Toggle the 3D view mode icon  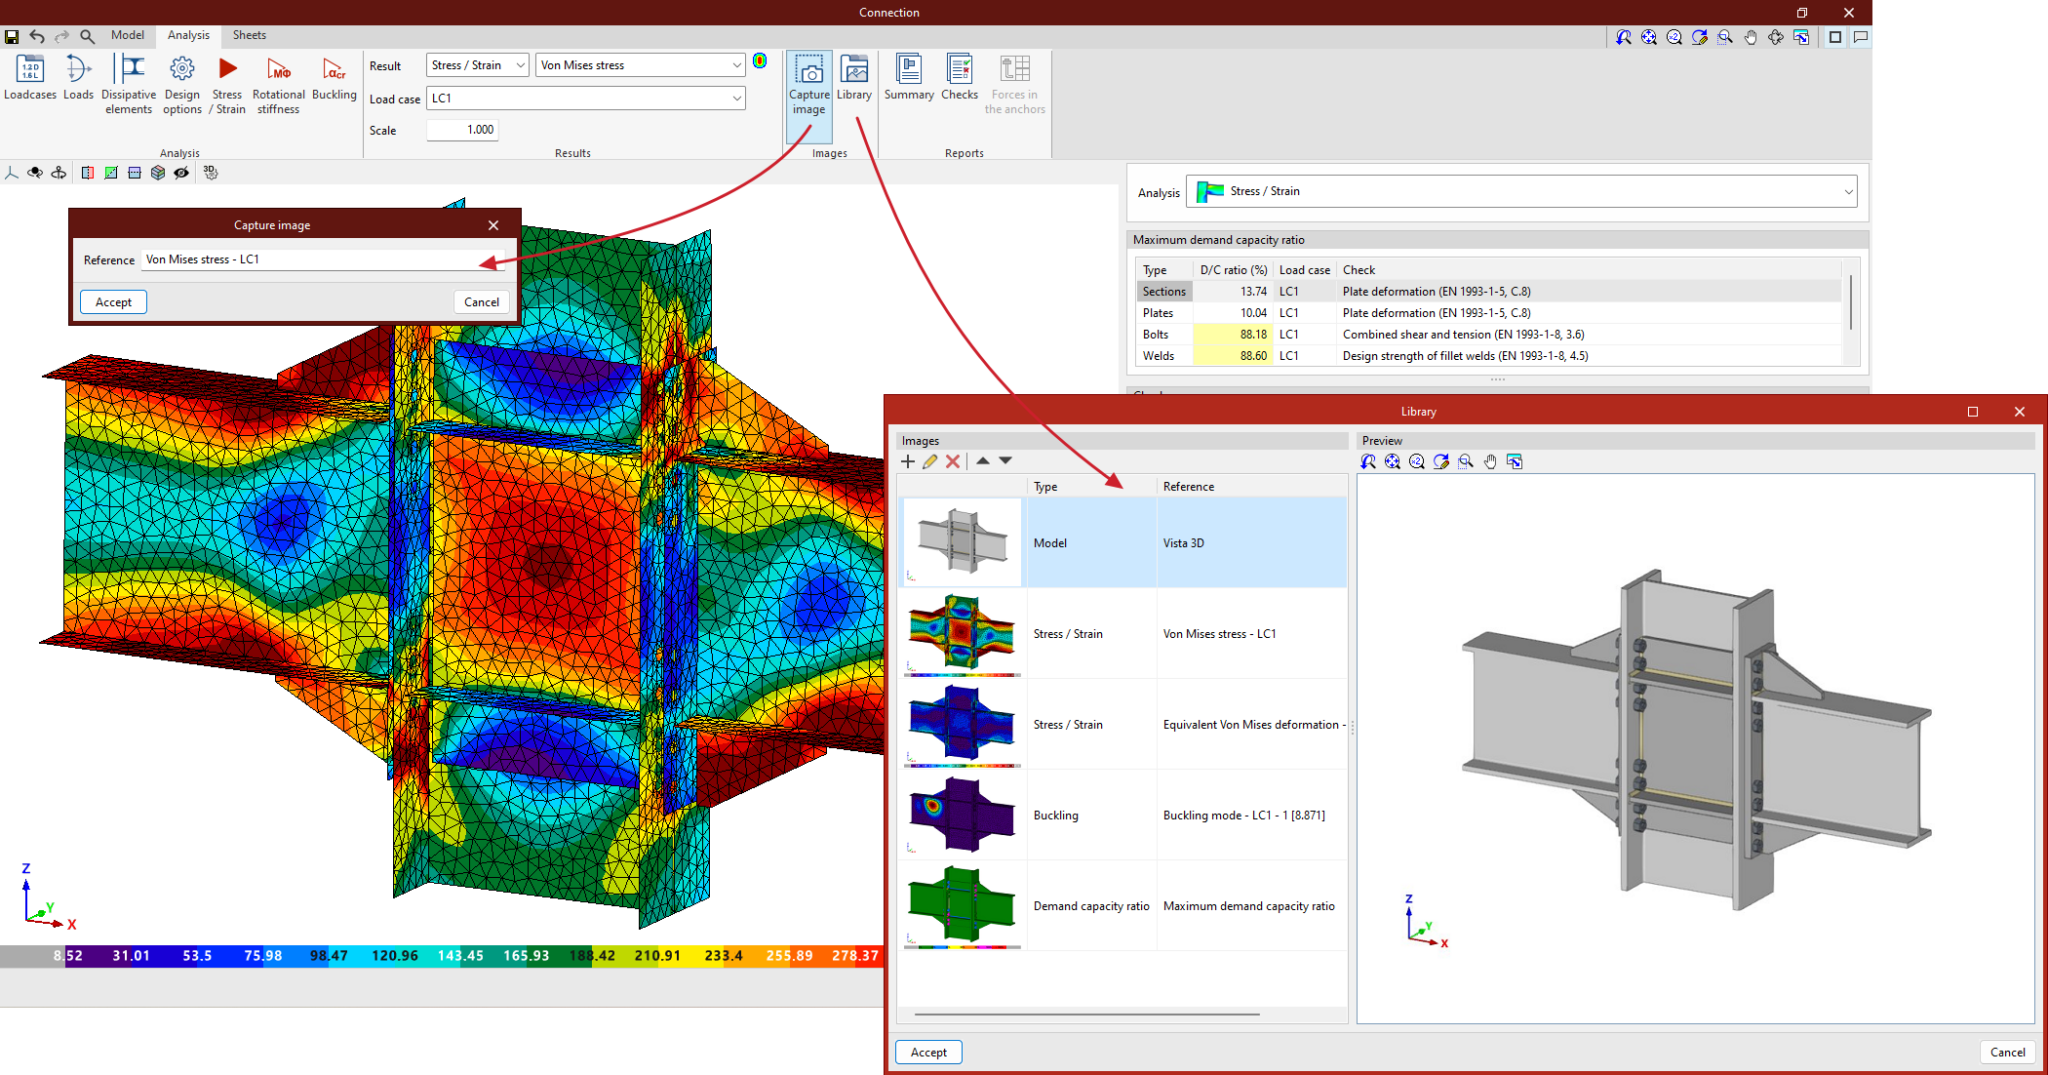point(211,172)
